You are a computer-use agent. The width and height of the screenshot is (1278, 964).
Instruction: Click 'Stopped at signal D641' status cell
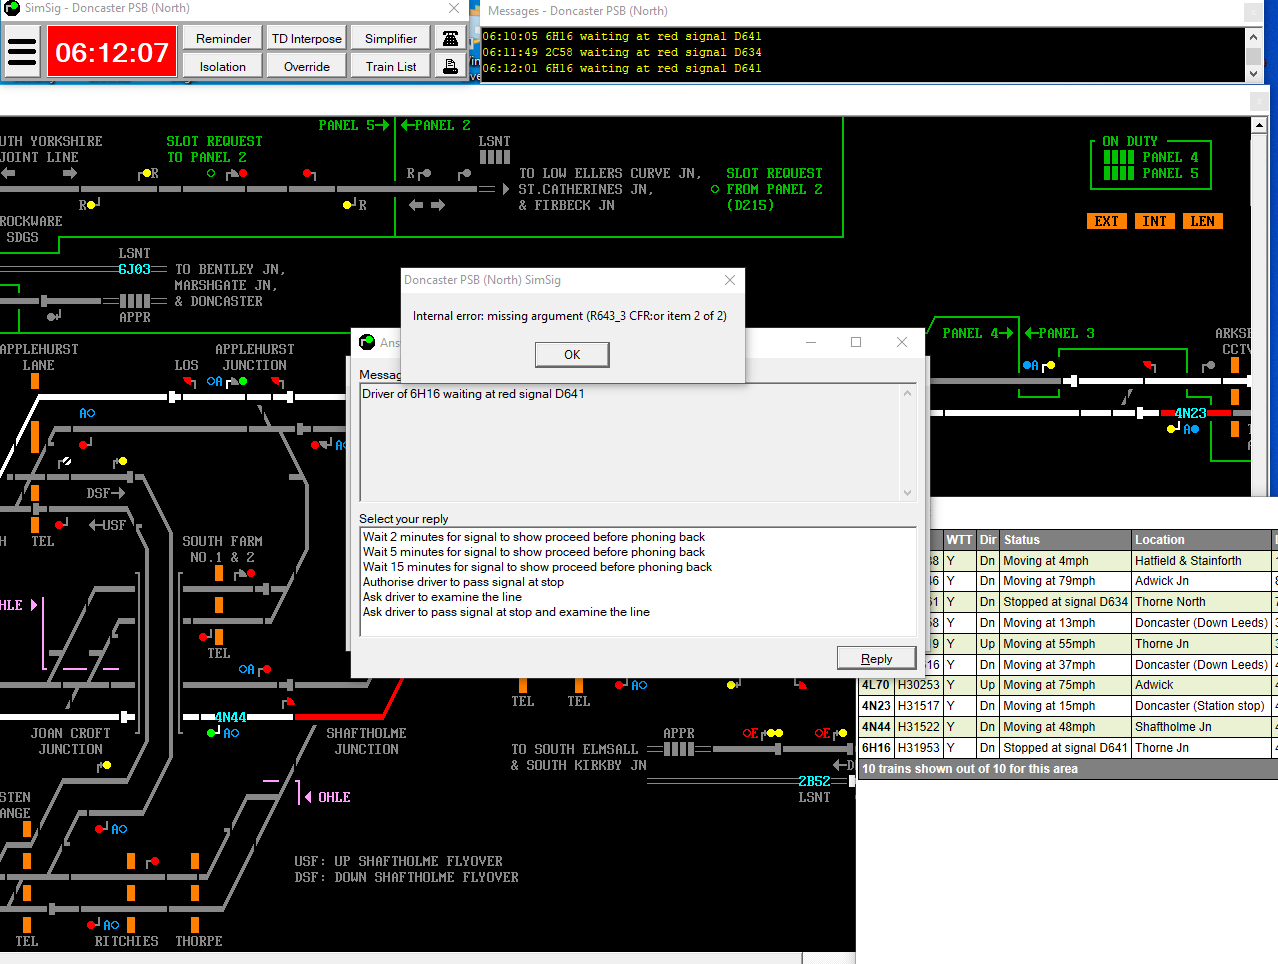click(1065, 747)
